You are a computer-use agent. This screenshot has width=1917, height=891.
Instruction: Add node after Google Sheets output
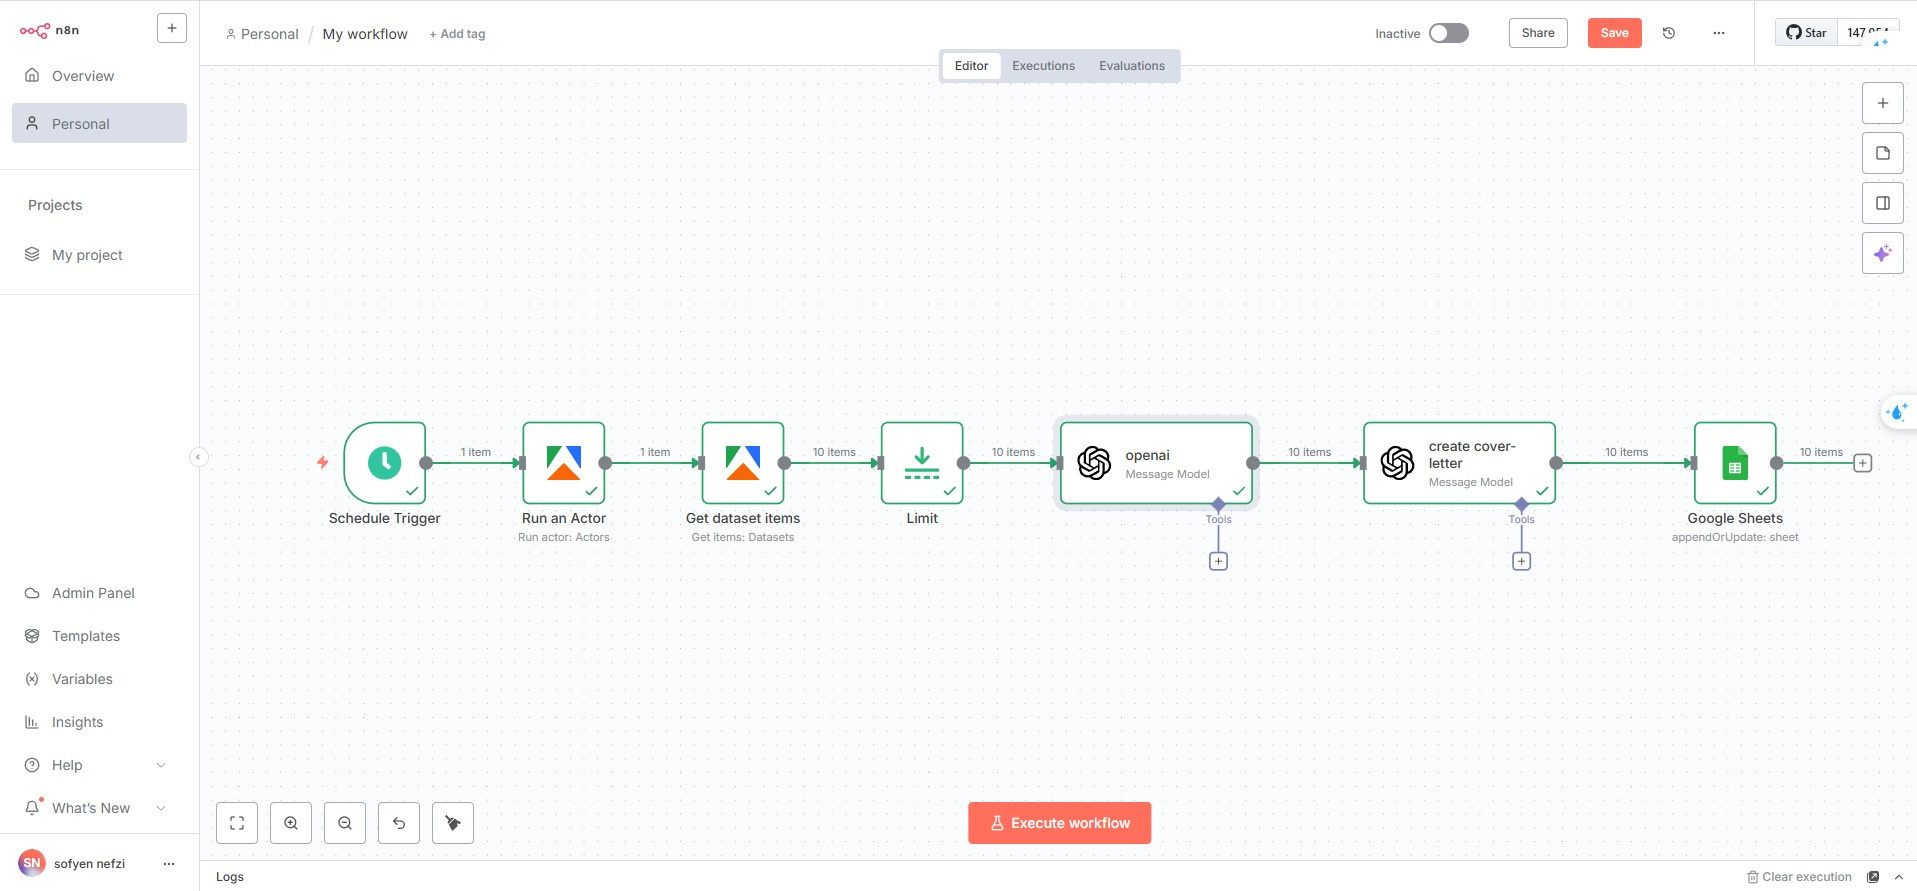[x=1862, y=463]
